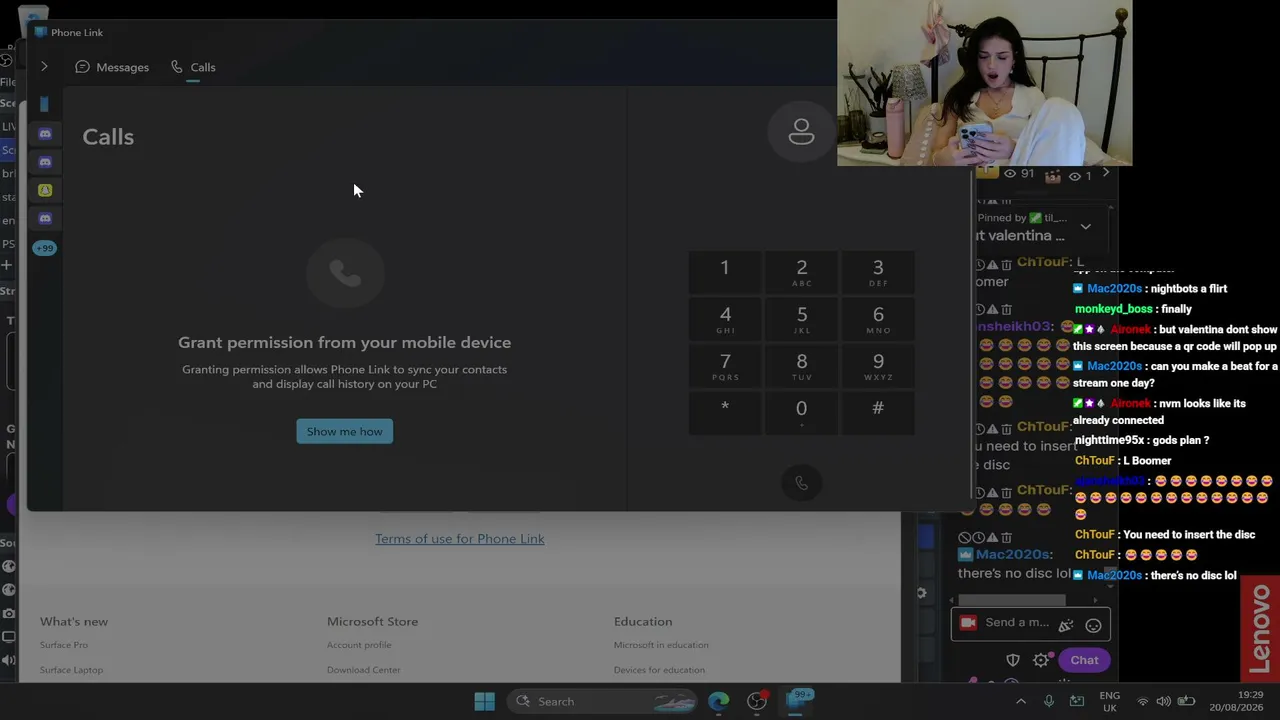Tap the 4 GHI dial pad key
1280x720 pixels.
725,319
